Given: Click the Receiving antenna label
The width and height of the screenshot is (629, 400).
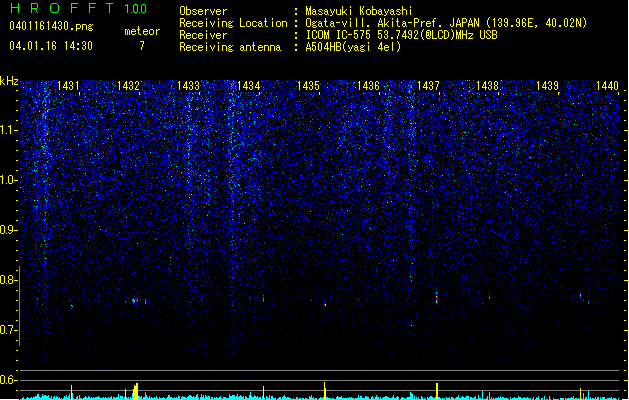Looking at the screenshot, I should [x=230, y=47].
